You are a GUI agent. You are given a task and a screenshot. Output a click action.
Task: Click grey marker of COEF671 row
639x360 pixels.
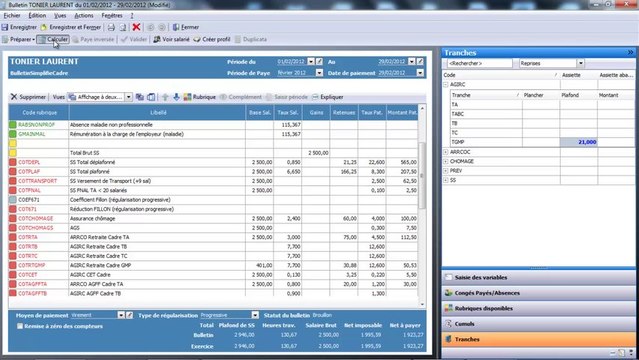tap(13, 200)
